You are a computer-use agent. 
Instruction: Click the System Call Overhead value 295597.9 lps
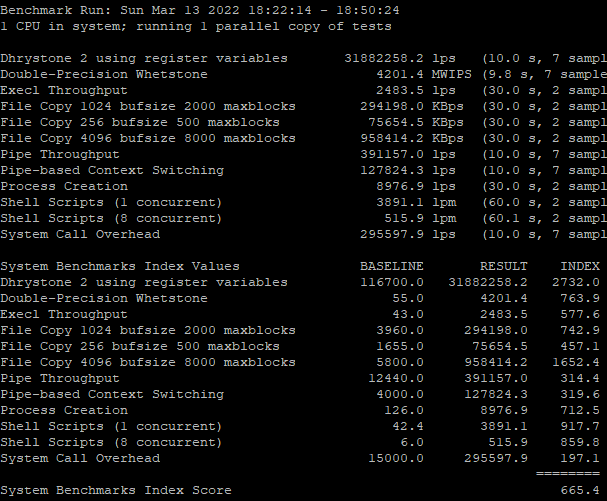coord(408,235)
